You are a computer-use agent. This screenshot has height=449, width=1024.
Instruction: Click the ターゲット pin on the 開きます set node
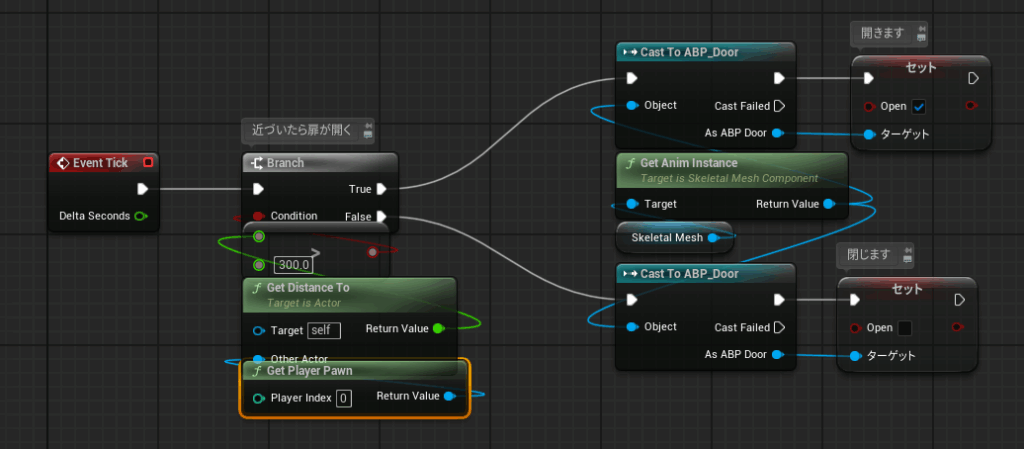(869, 134)
